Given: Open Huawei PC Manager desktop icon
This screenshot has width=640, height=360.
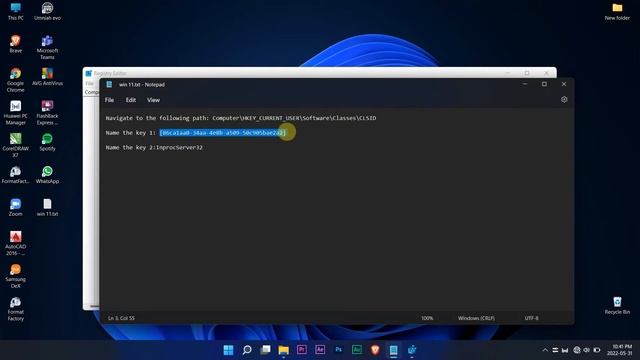Looking at the screenshot, I should (x=16, y=113).
